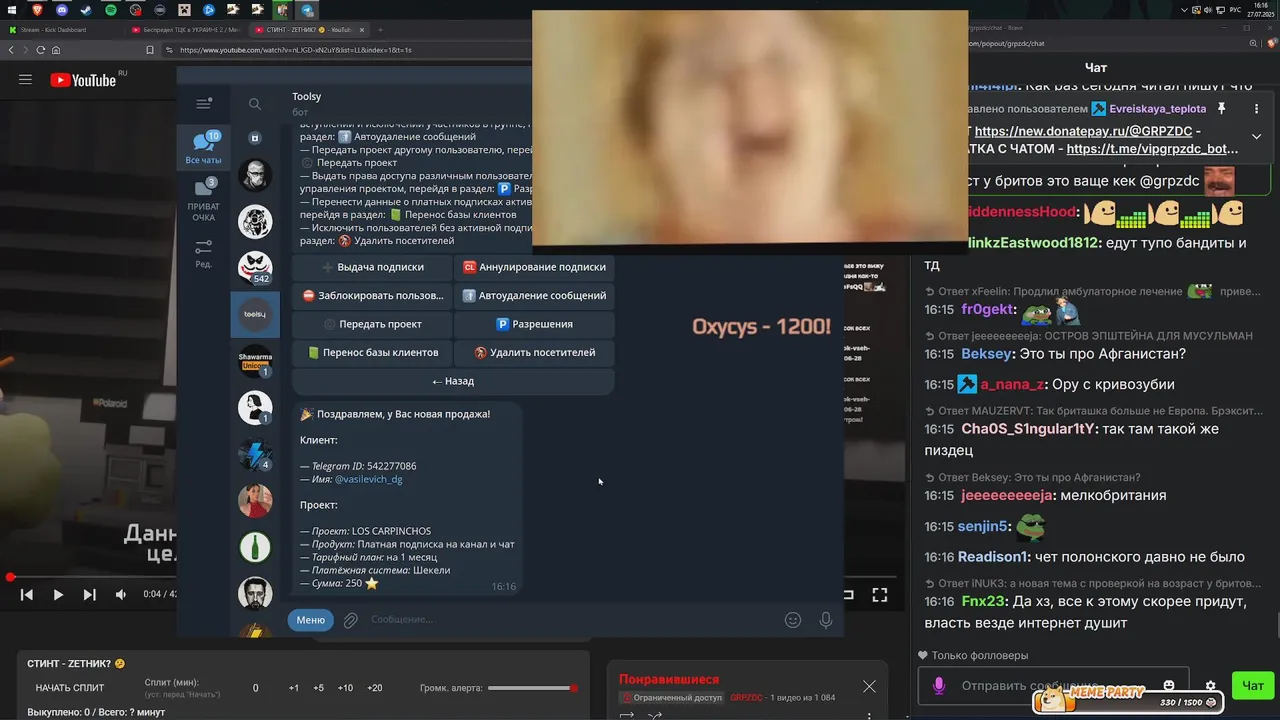Open Discord from Windows taskbar
Screen dimensions: 1280x720
tap(62, 10)
